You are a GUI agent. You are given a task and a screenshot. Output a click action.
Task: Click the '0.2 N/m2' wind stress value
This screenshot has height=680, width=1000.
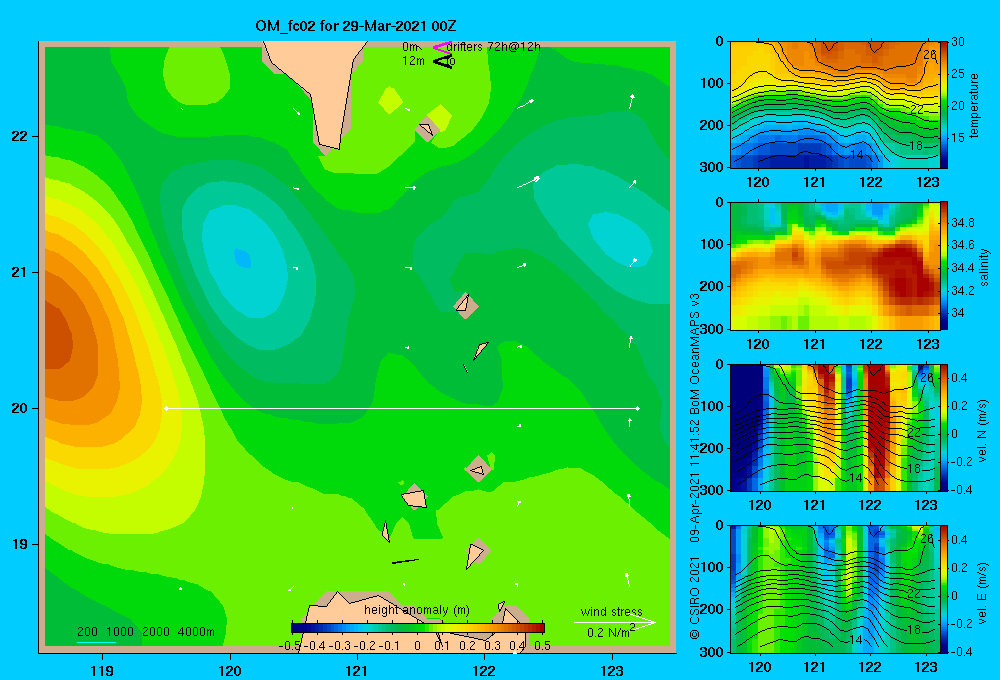pos(611,632)
